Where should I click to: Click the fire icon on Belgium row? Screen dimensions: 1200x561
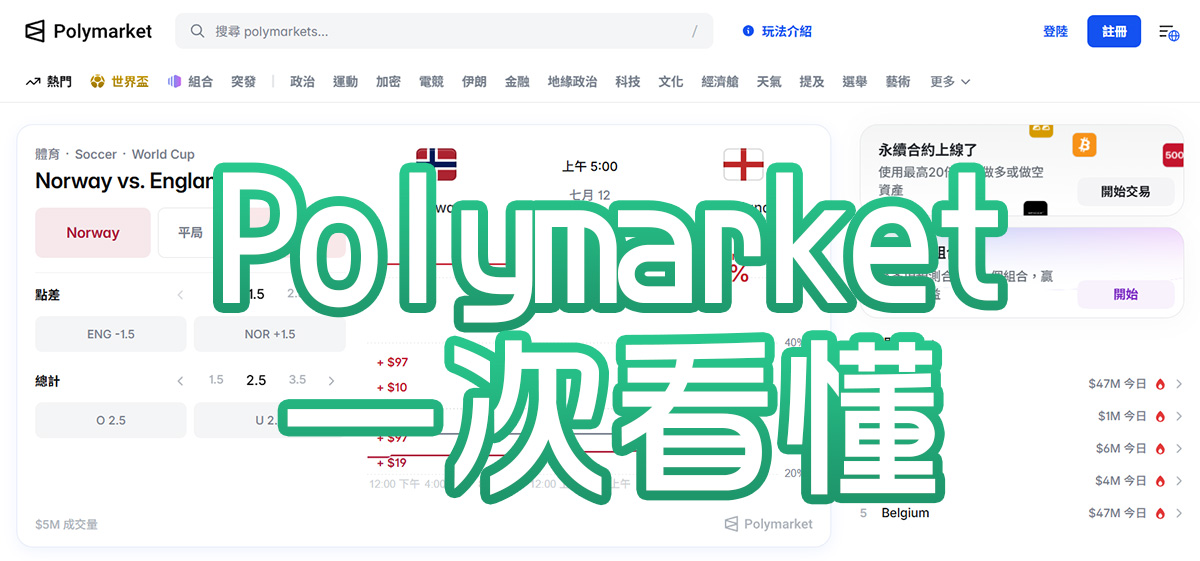pyautogui.click(x=1160, y=513)
